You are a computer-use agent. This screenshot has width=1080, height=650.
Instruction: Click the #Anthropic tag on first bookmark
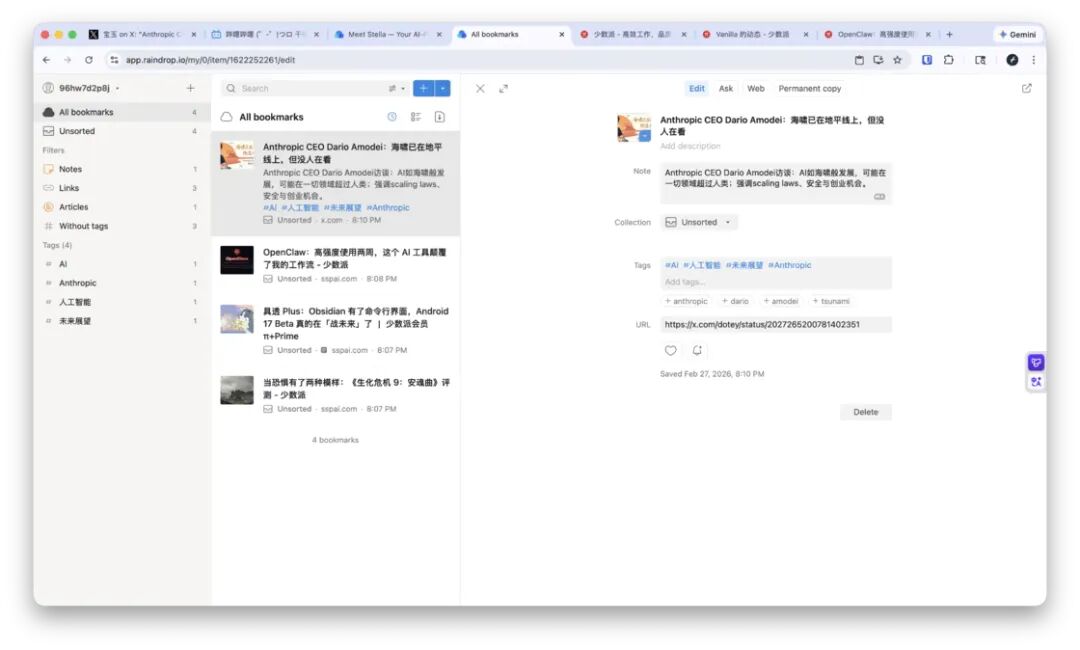click(388, 207)
